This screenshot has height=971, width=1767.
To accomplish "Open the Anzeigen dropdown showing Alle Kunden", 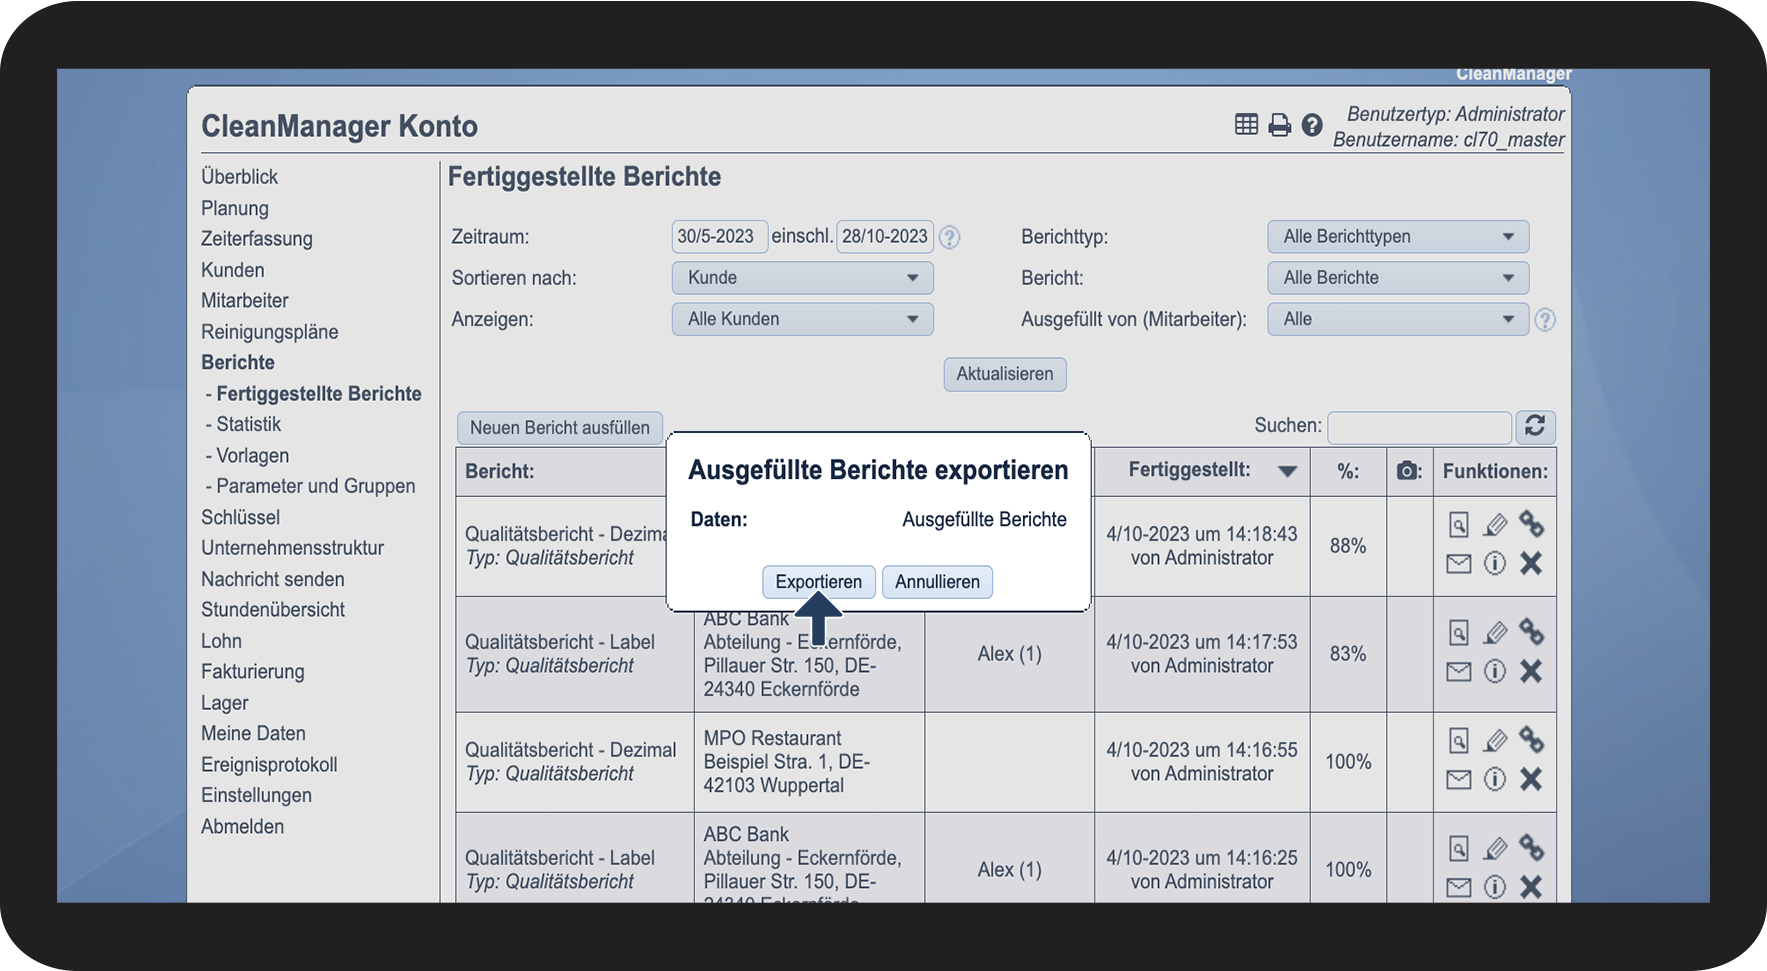I will pos(802,319).
